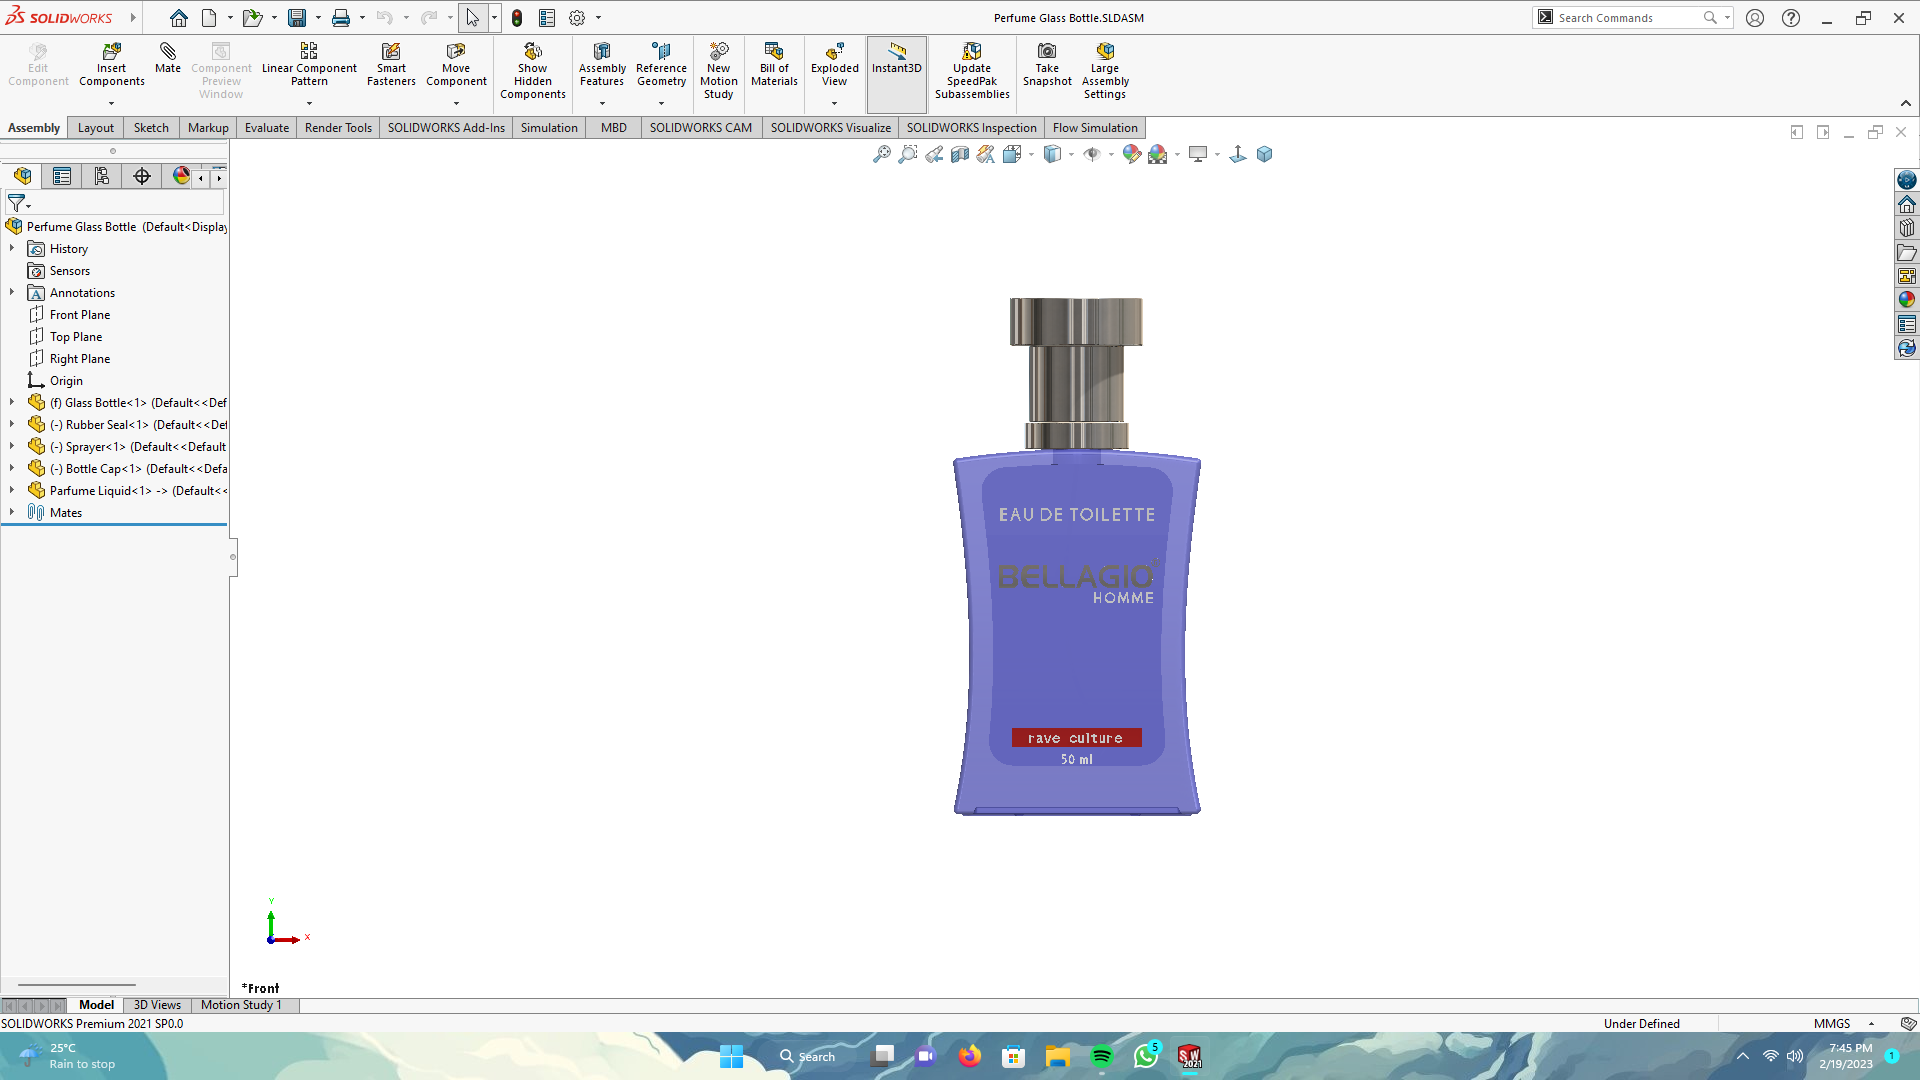Click the Smart Fasteners tool

tap(391, 64)
